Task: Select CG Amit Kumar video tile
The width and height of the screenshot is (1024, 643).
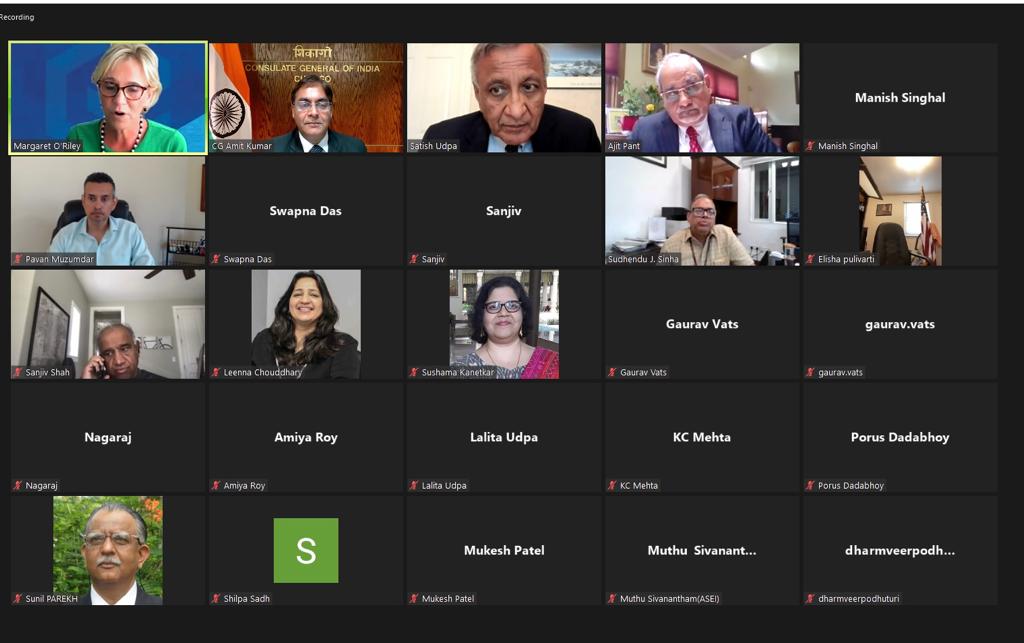Action: tap(306, 98)
